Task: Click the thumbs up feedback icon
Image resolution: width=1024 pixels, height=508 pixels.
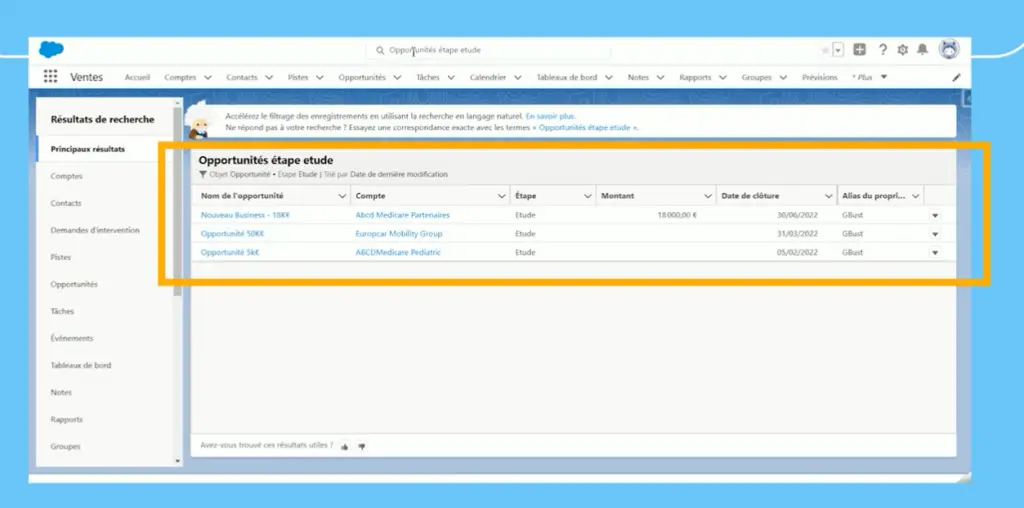Action: [x=344, y=447]
